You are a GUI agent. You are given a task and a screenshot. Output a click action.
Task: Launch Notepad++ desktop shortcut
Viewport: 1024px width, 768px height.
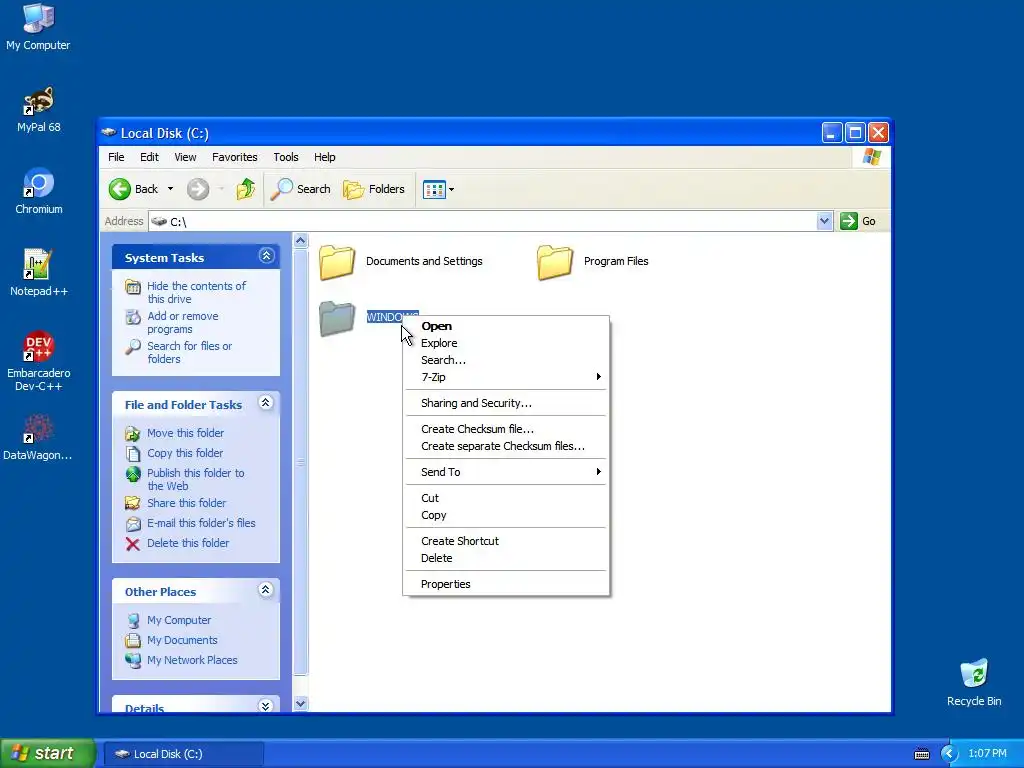click(39, 273)
